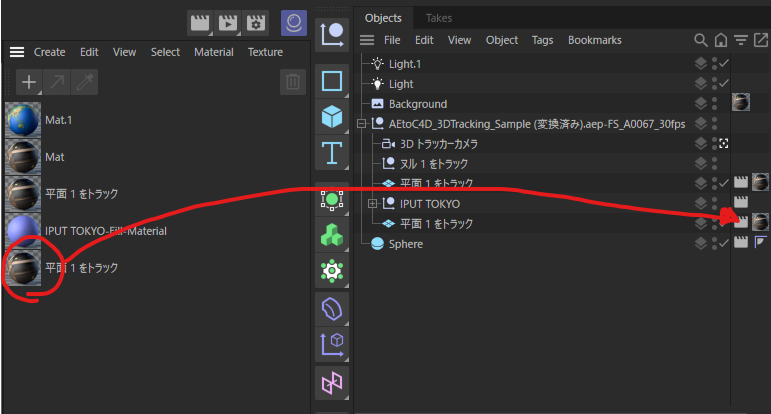771x414 pixels.
Task: Open the Material Manager hamburger menu
Action: click(16, 52)
